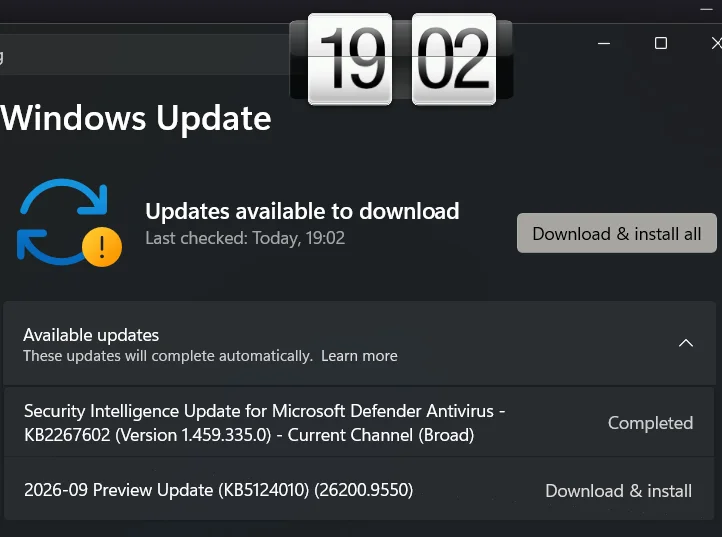Click the blue Windows Update sync arrows icon
Screen dimensions: 722x537
(x=62, y=222)
